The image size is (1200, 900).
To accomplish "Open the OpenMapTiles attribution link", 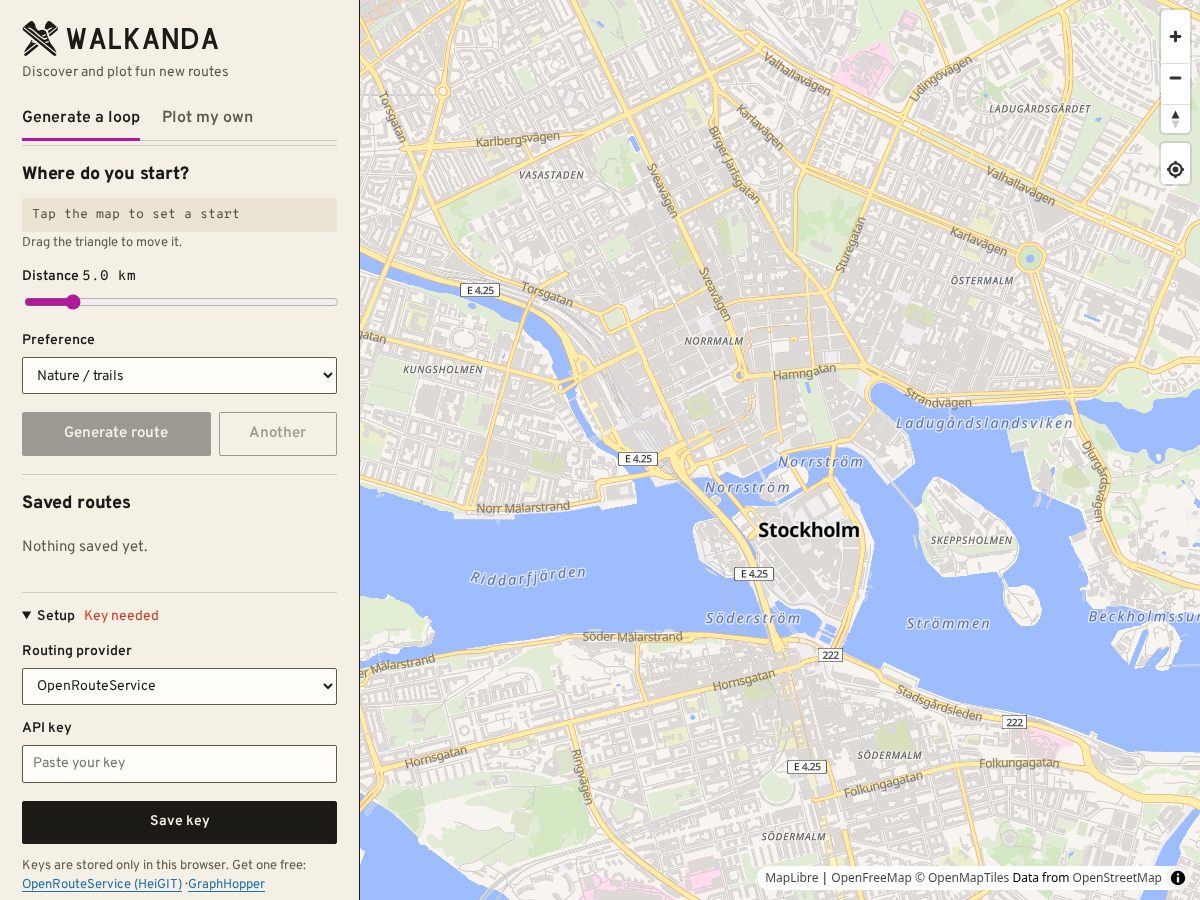I will [x=962, y=878].
